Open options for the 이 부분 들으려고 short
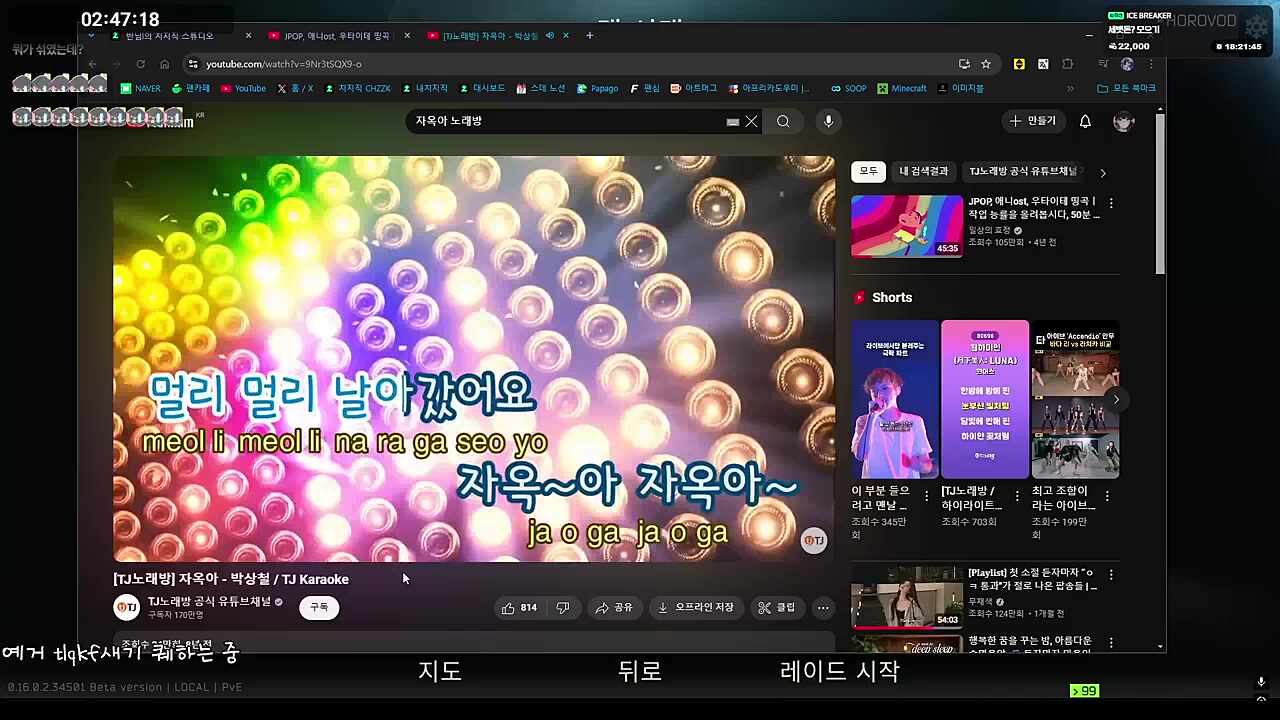Viewport: 1280px width, 720px height. point(926,495)
